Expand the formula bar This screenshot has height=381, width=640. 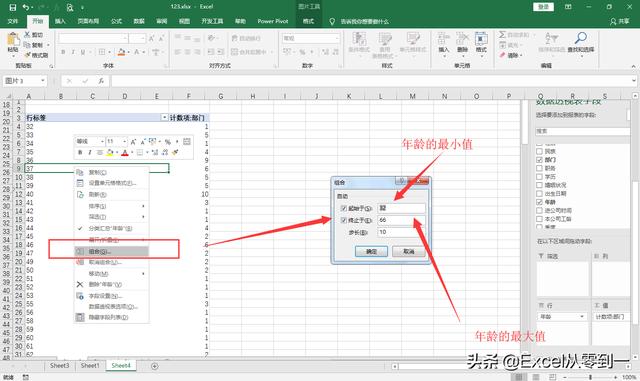pyautogui.click(x=634, y=81)
